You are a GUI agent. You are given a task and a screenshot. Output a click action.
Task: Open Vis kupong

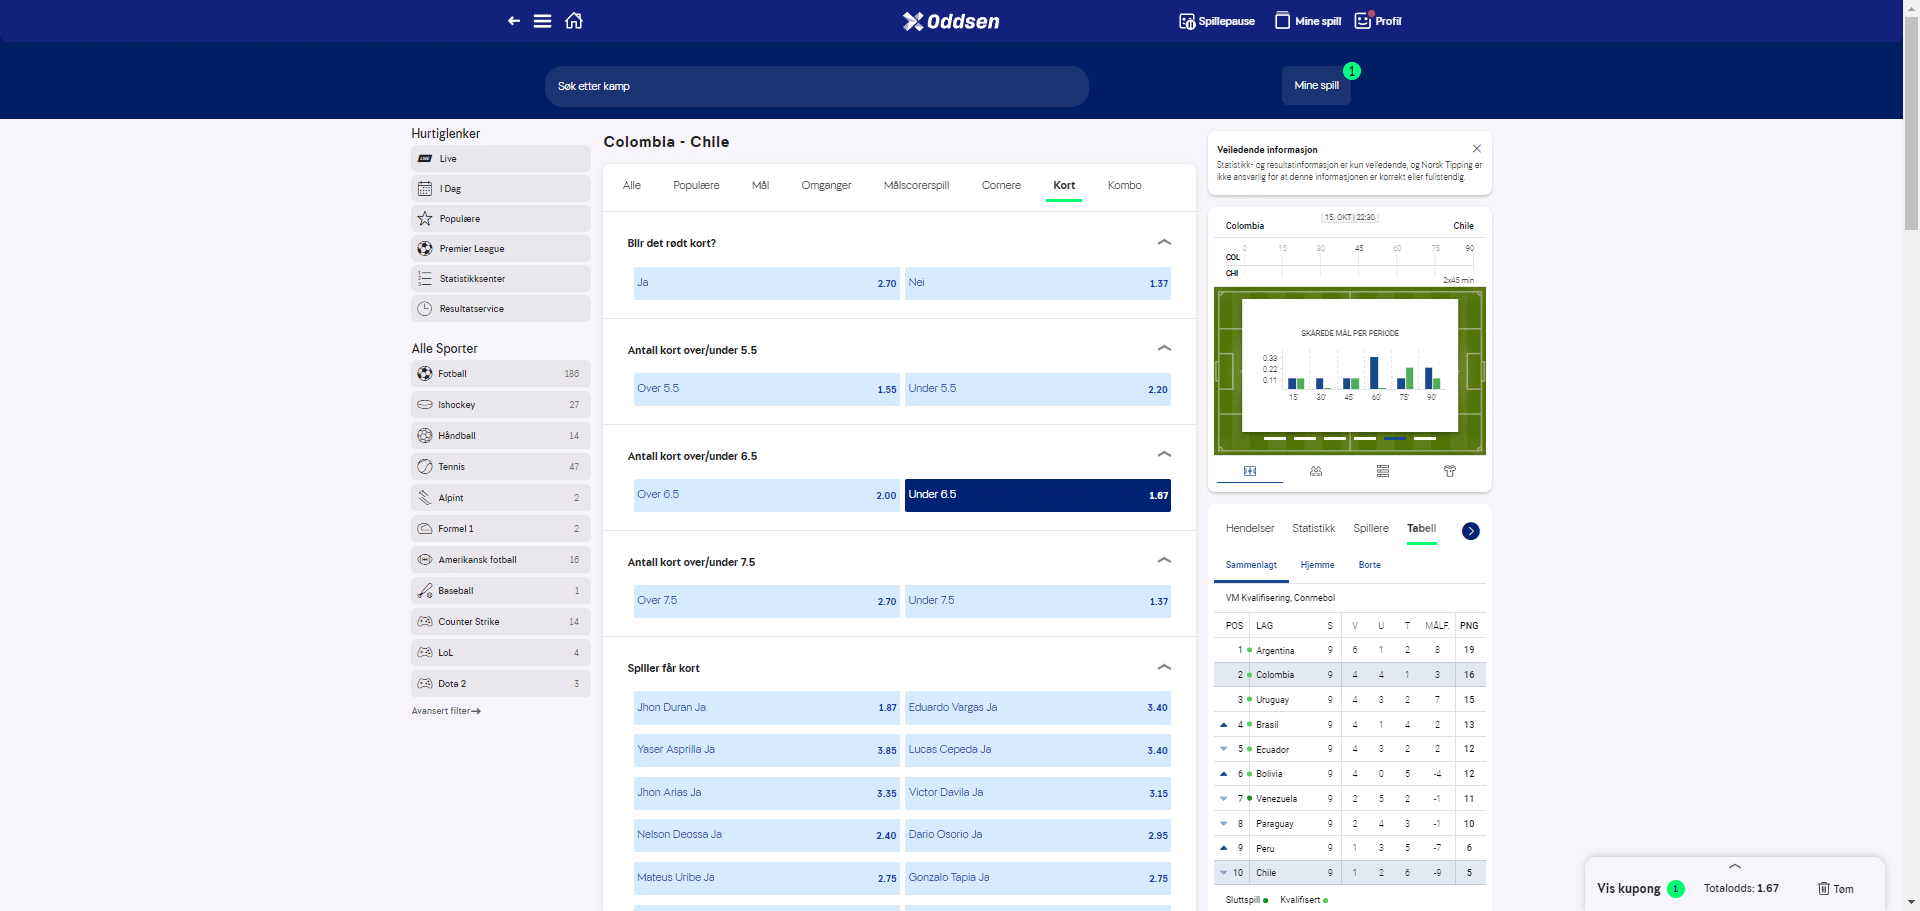1628,888
